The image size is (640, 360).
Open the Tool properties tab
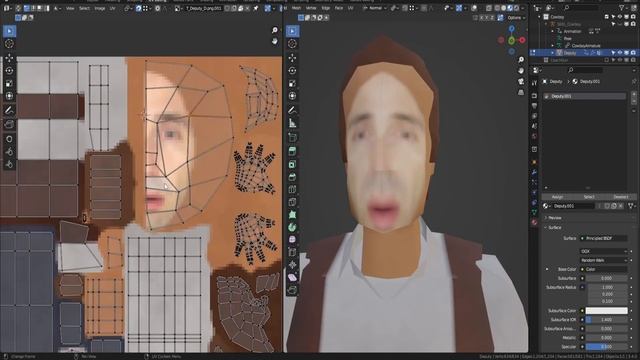coord(535,82)
